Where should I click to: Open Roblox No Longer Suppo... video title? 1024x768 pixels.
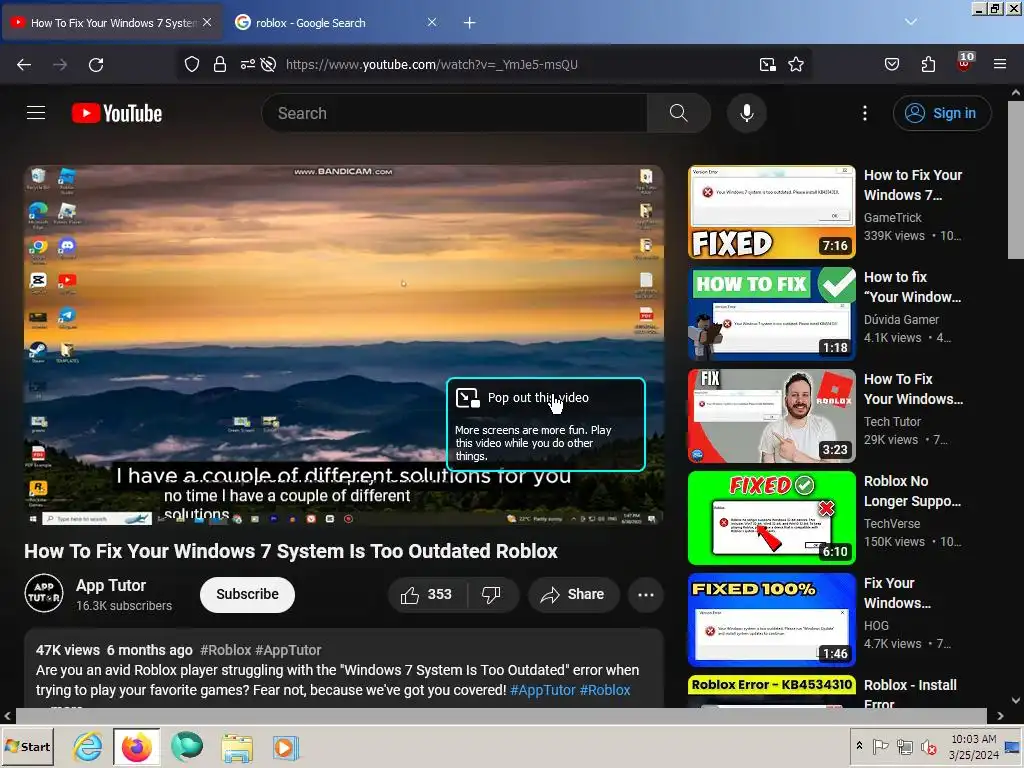(x=912, y=491)
